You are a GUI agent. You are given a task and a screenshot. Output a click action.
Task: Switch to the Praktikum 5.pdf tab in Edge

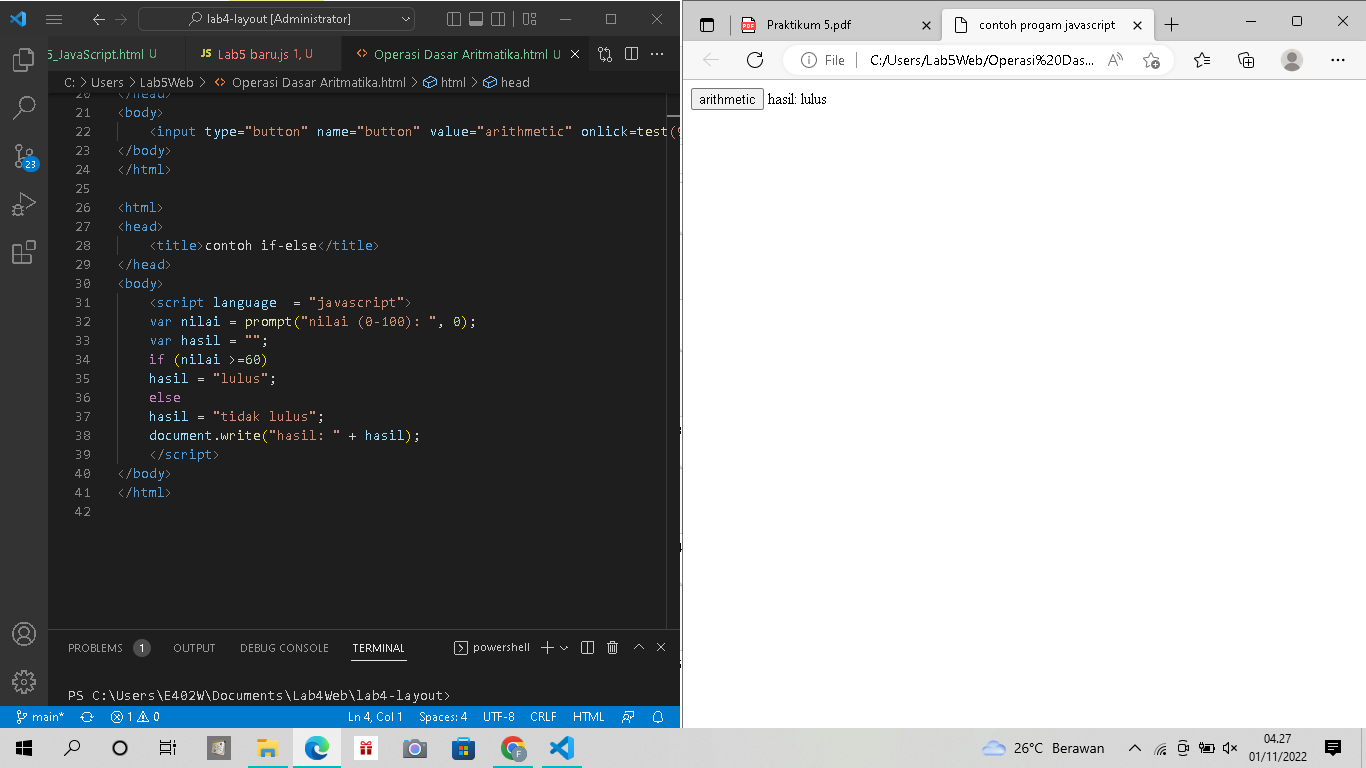click(836, 25)
